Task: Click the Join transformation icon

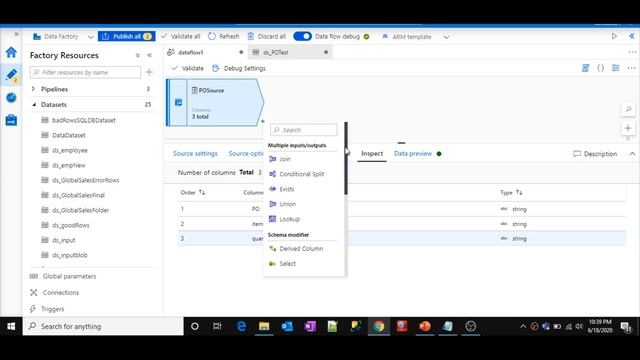Action: (273, 159)
